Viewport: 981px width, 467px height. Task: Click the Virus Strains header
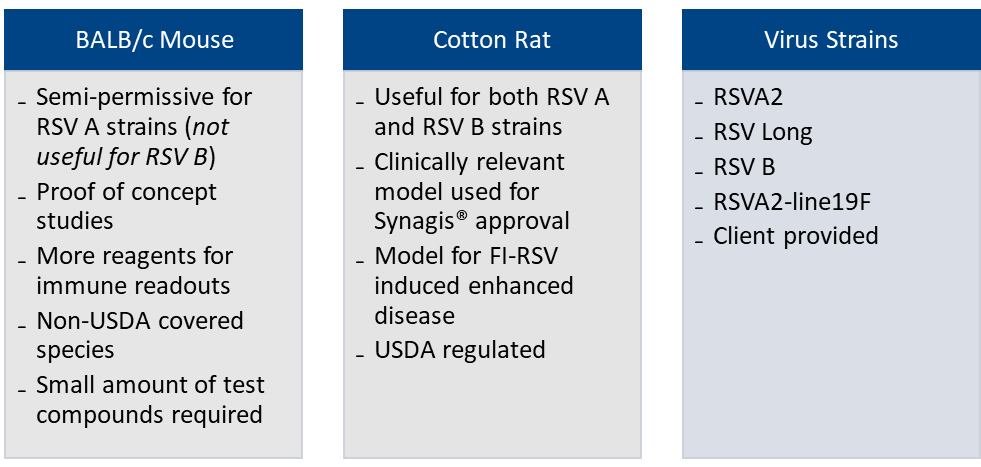tap(831, 39)
